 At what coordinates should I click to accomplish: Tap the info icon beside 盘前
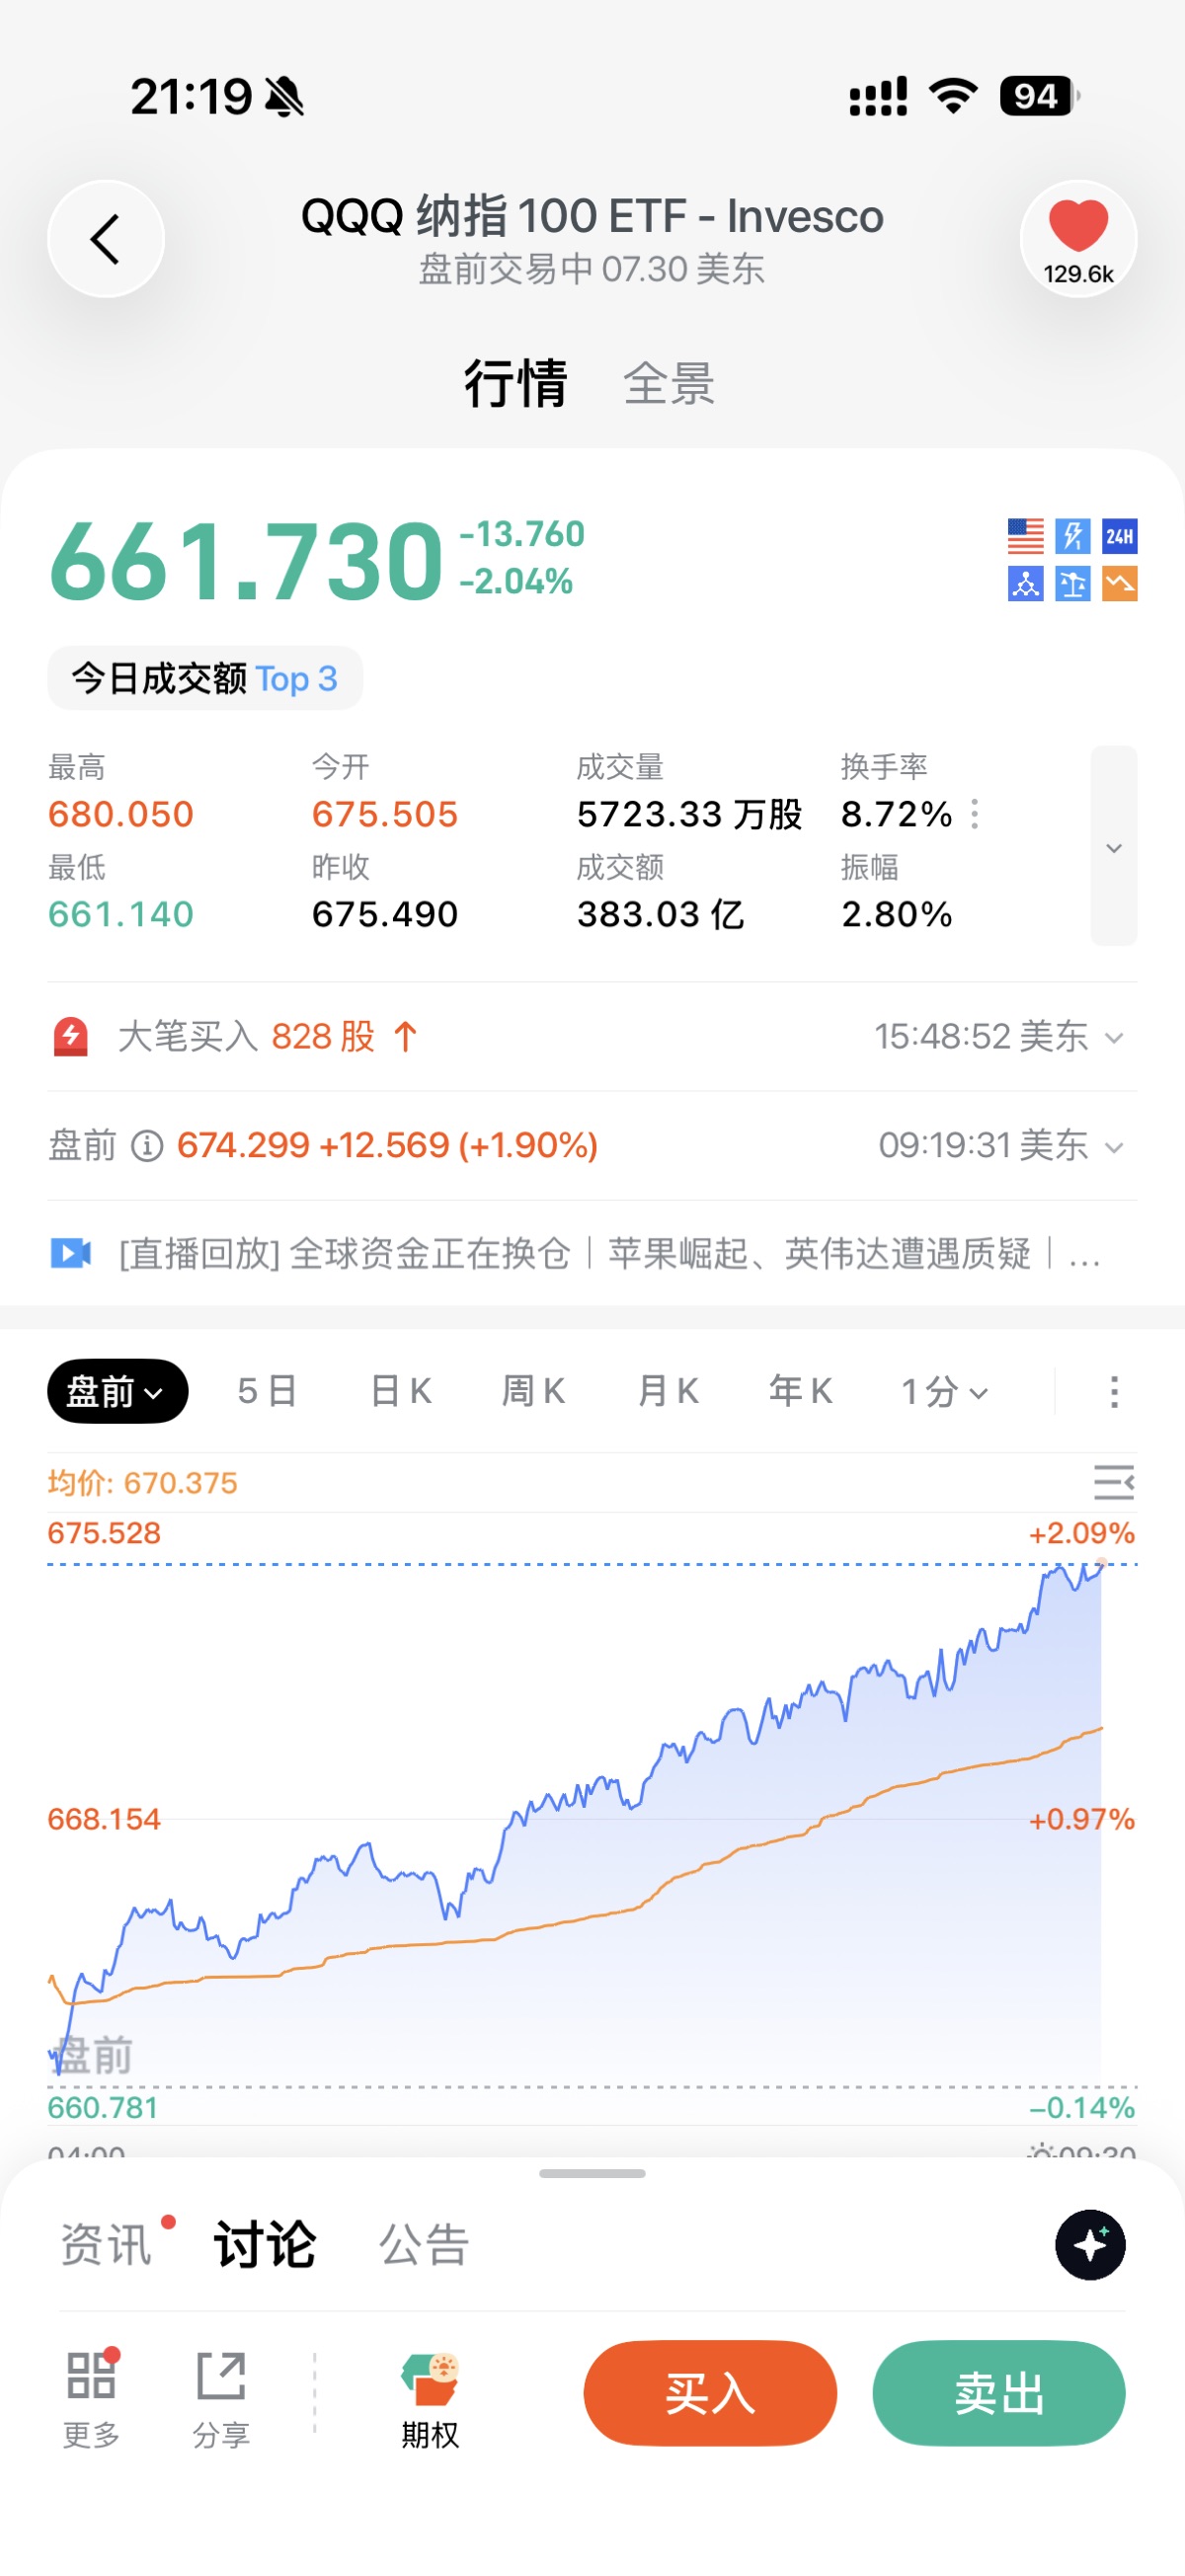[147, 1145]
